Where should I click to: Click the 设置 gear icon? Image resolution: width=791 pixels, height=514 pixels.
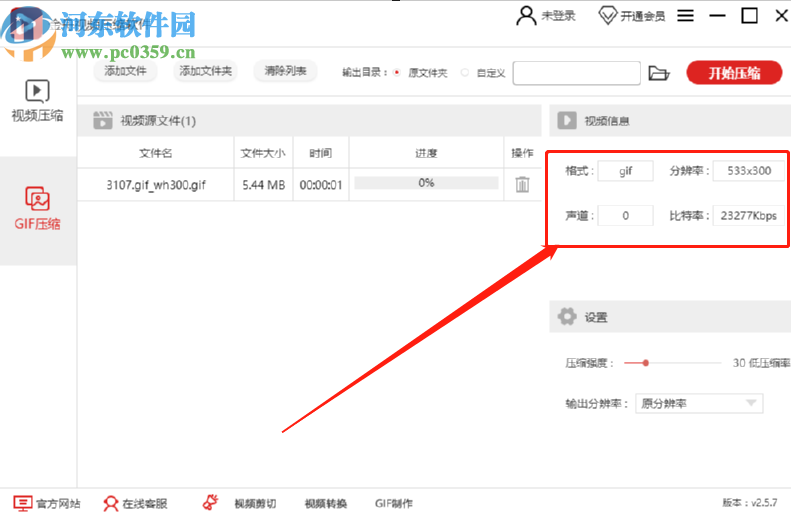(x=567, y=317)
